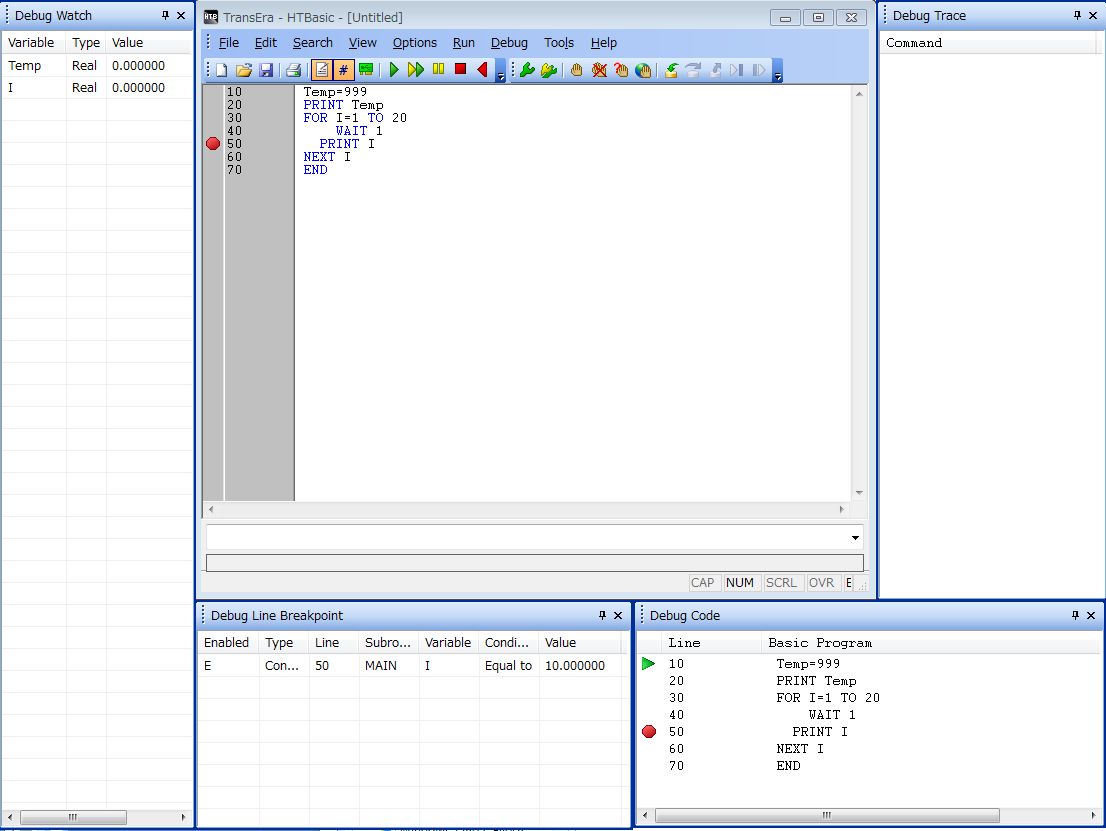Click the red left-pointing arrow icon

click(482, 69)
